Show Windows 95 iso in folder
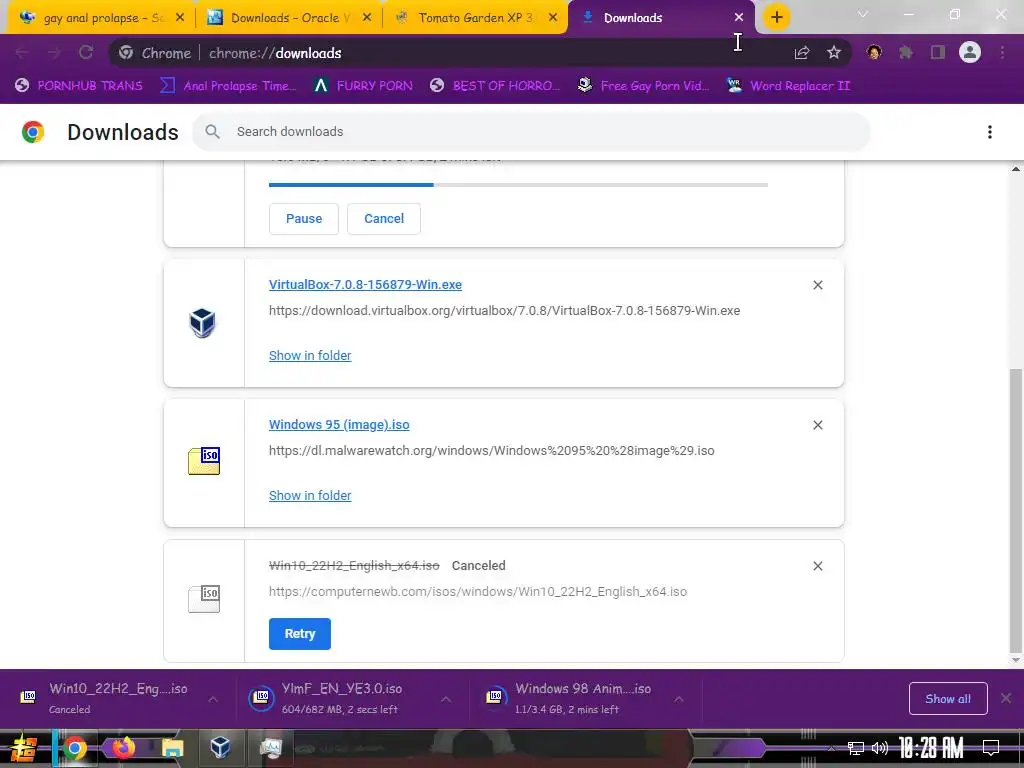The height and width of the screenshot is (768, 1024). click(x=310, y=495)
